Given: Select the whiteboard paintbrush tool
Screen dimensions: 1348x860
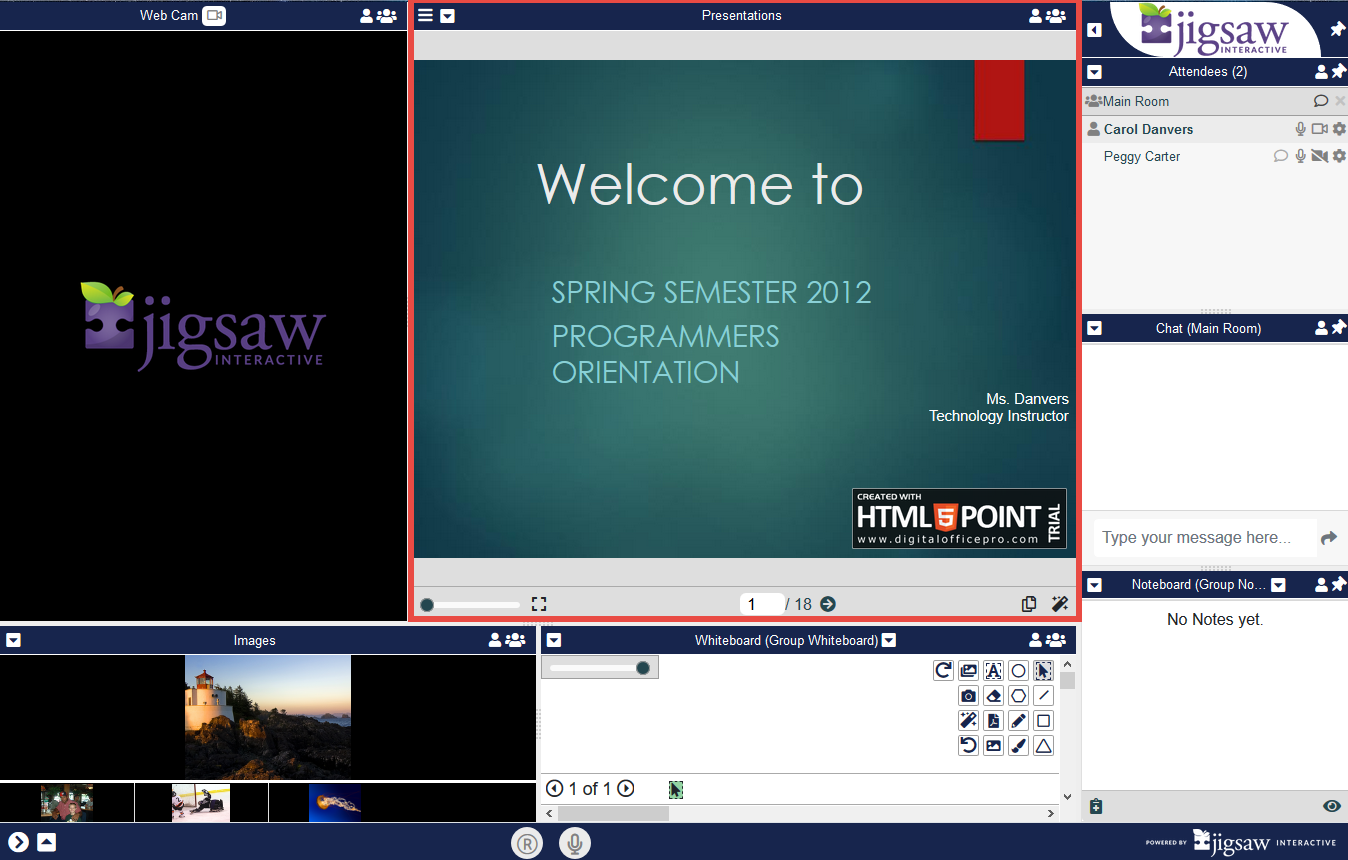Looking at the screenshot, I should [1018, 746].
